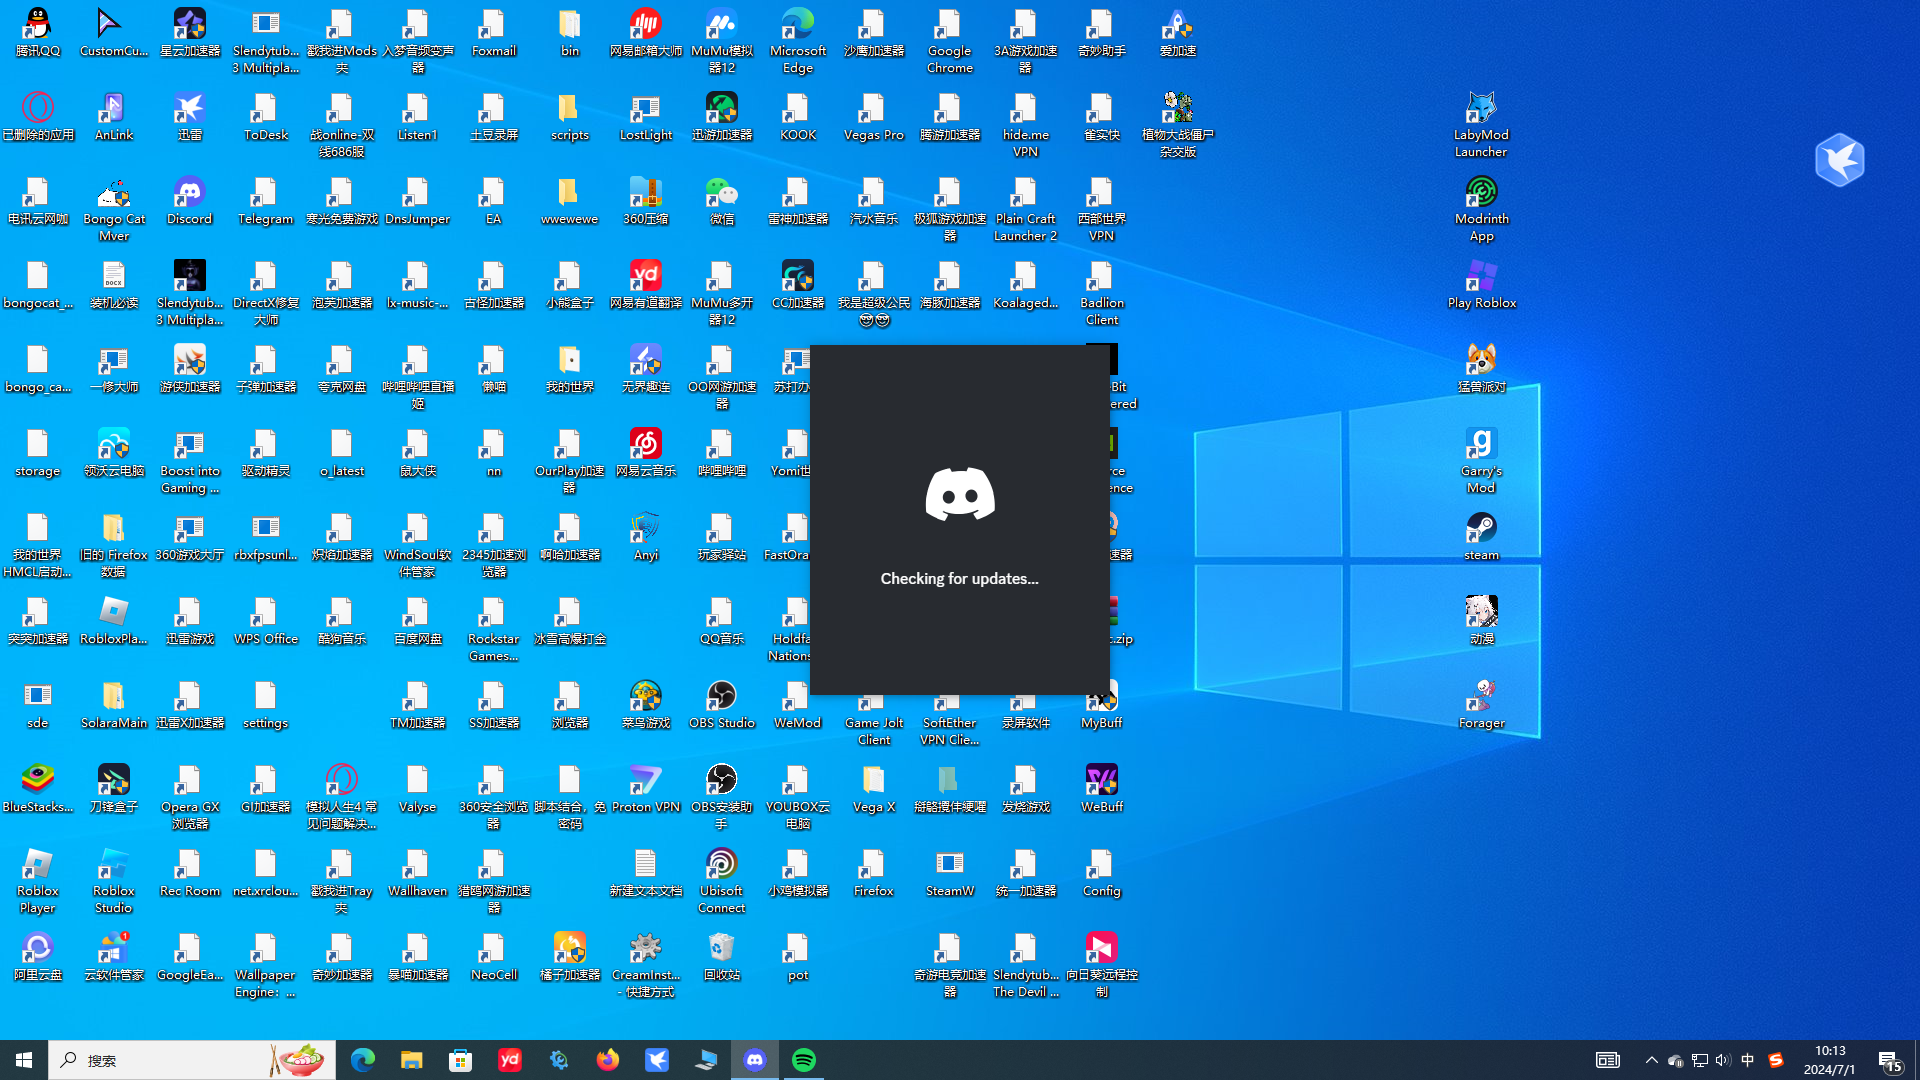Click the WeMod desktop shortcut
Screen dimensions: 1920x1080
[x=798, y=704]
